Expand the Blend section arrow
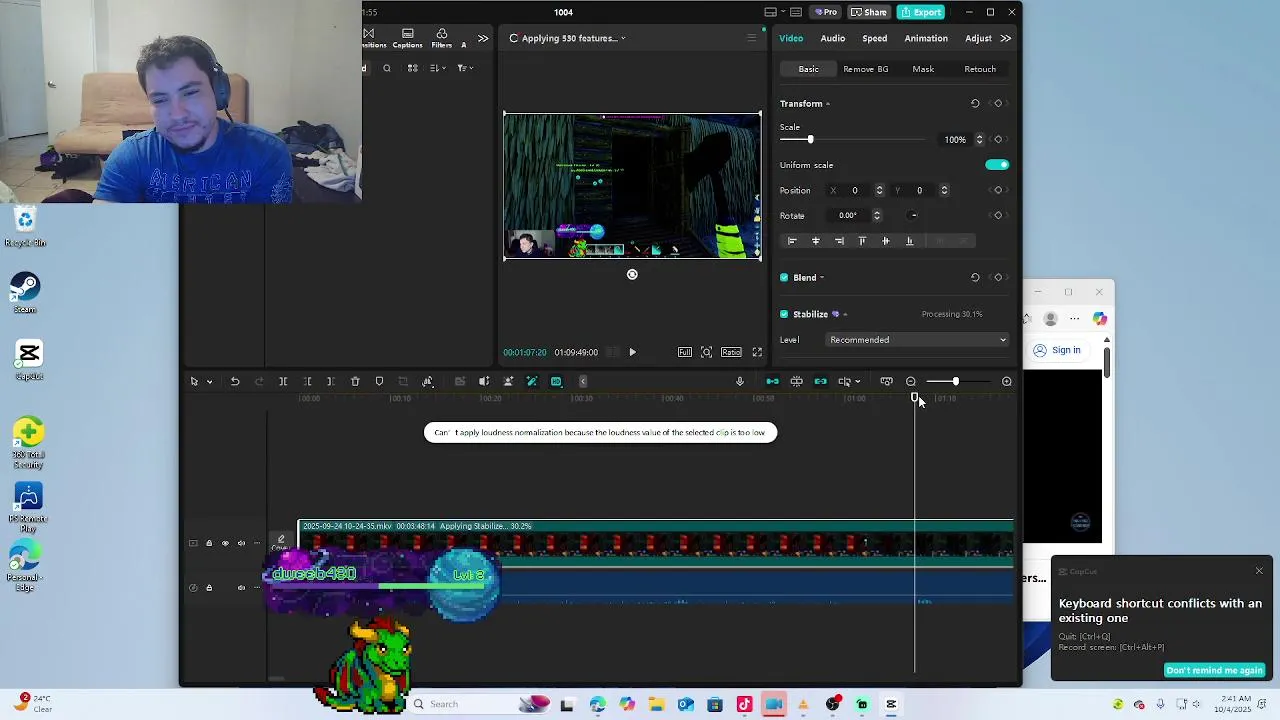 (822, 278)
